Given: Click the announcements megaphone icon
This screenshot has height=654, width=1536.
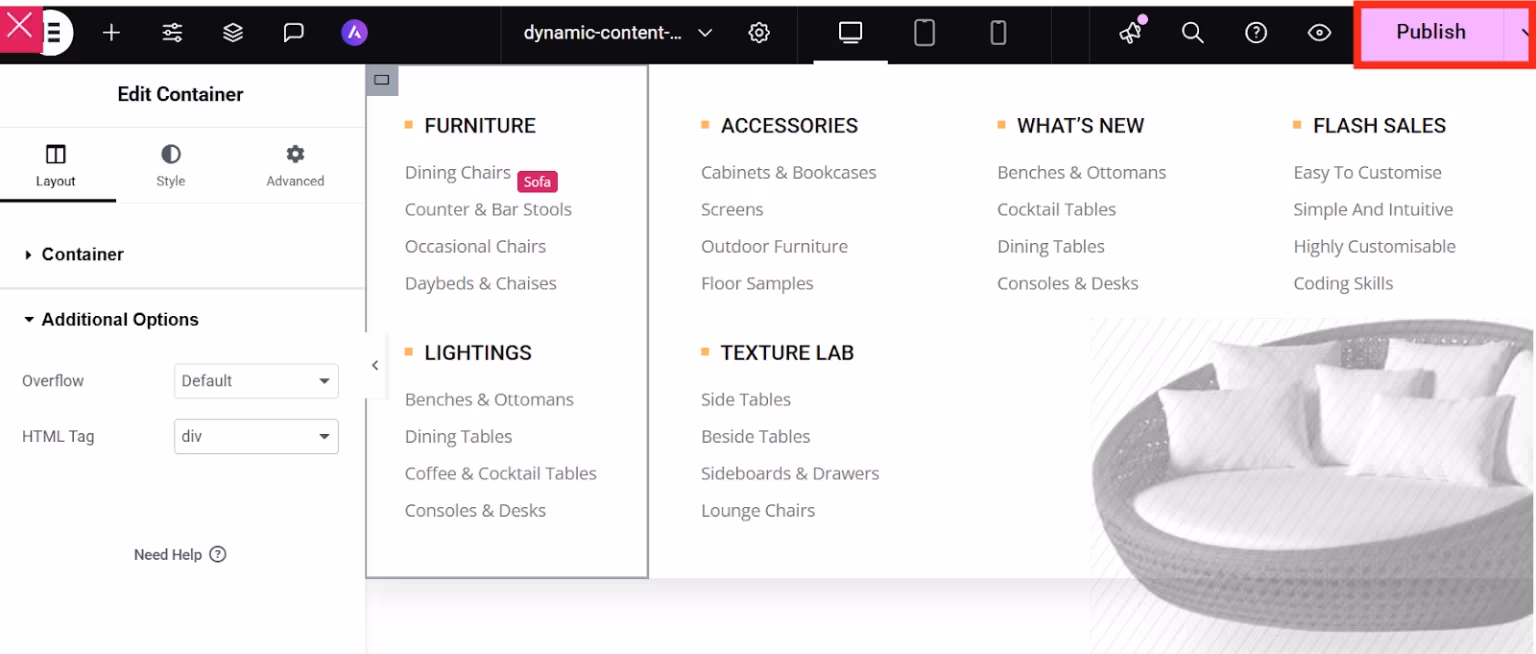Looking at the screenshot, I should [1128, 32].
